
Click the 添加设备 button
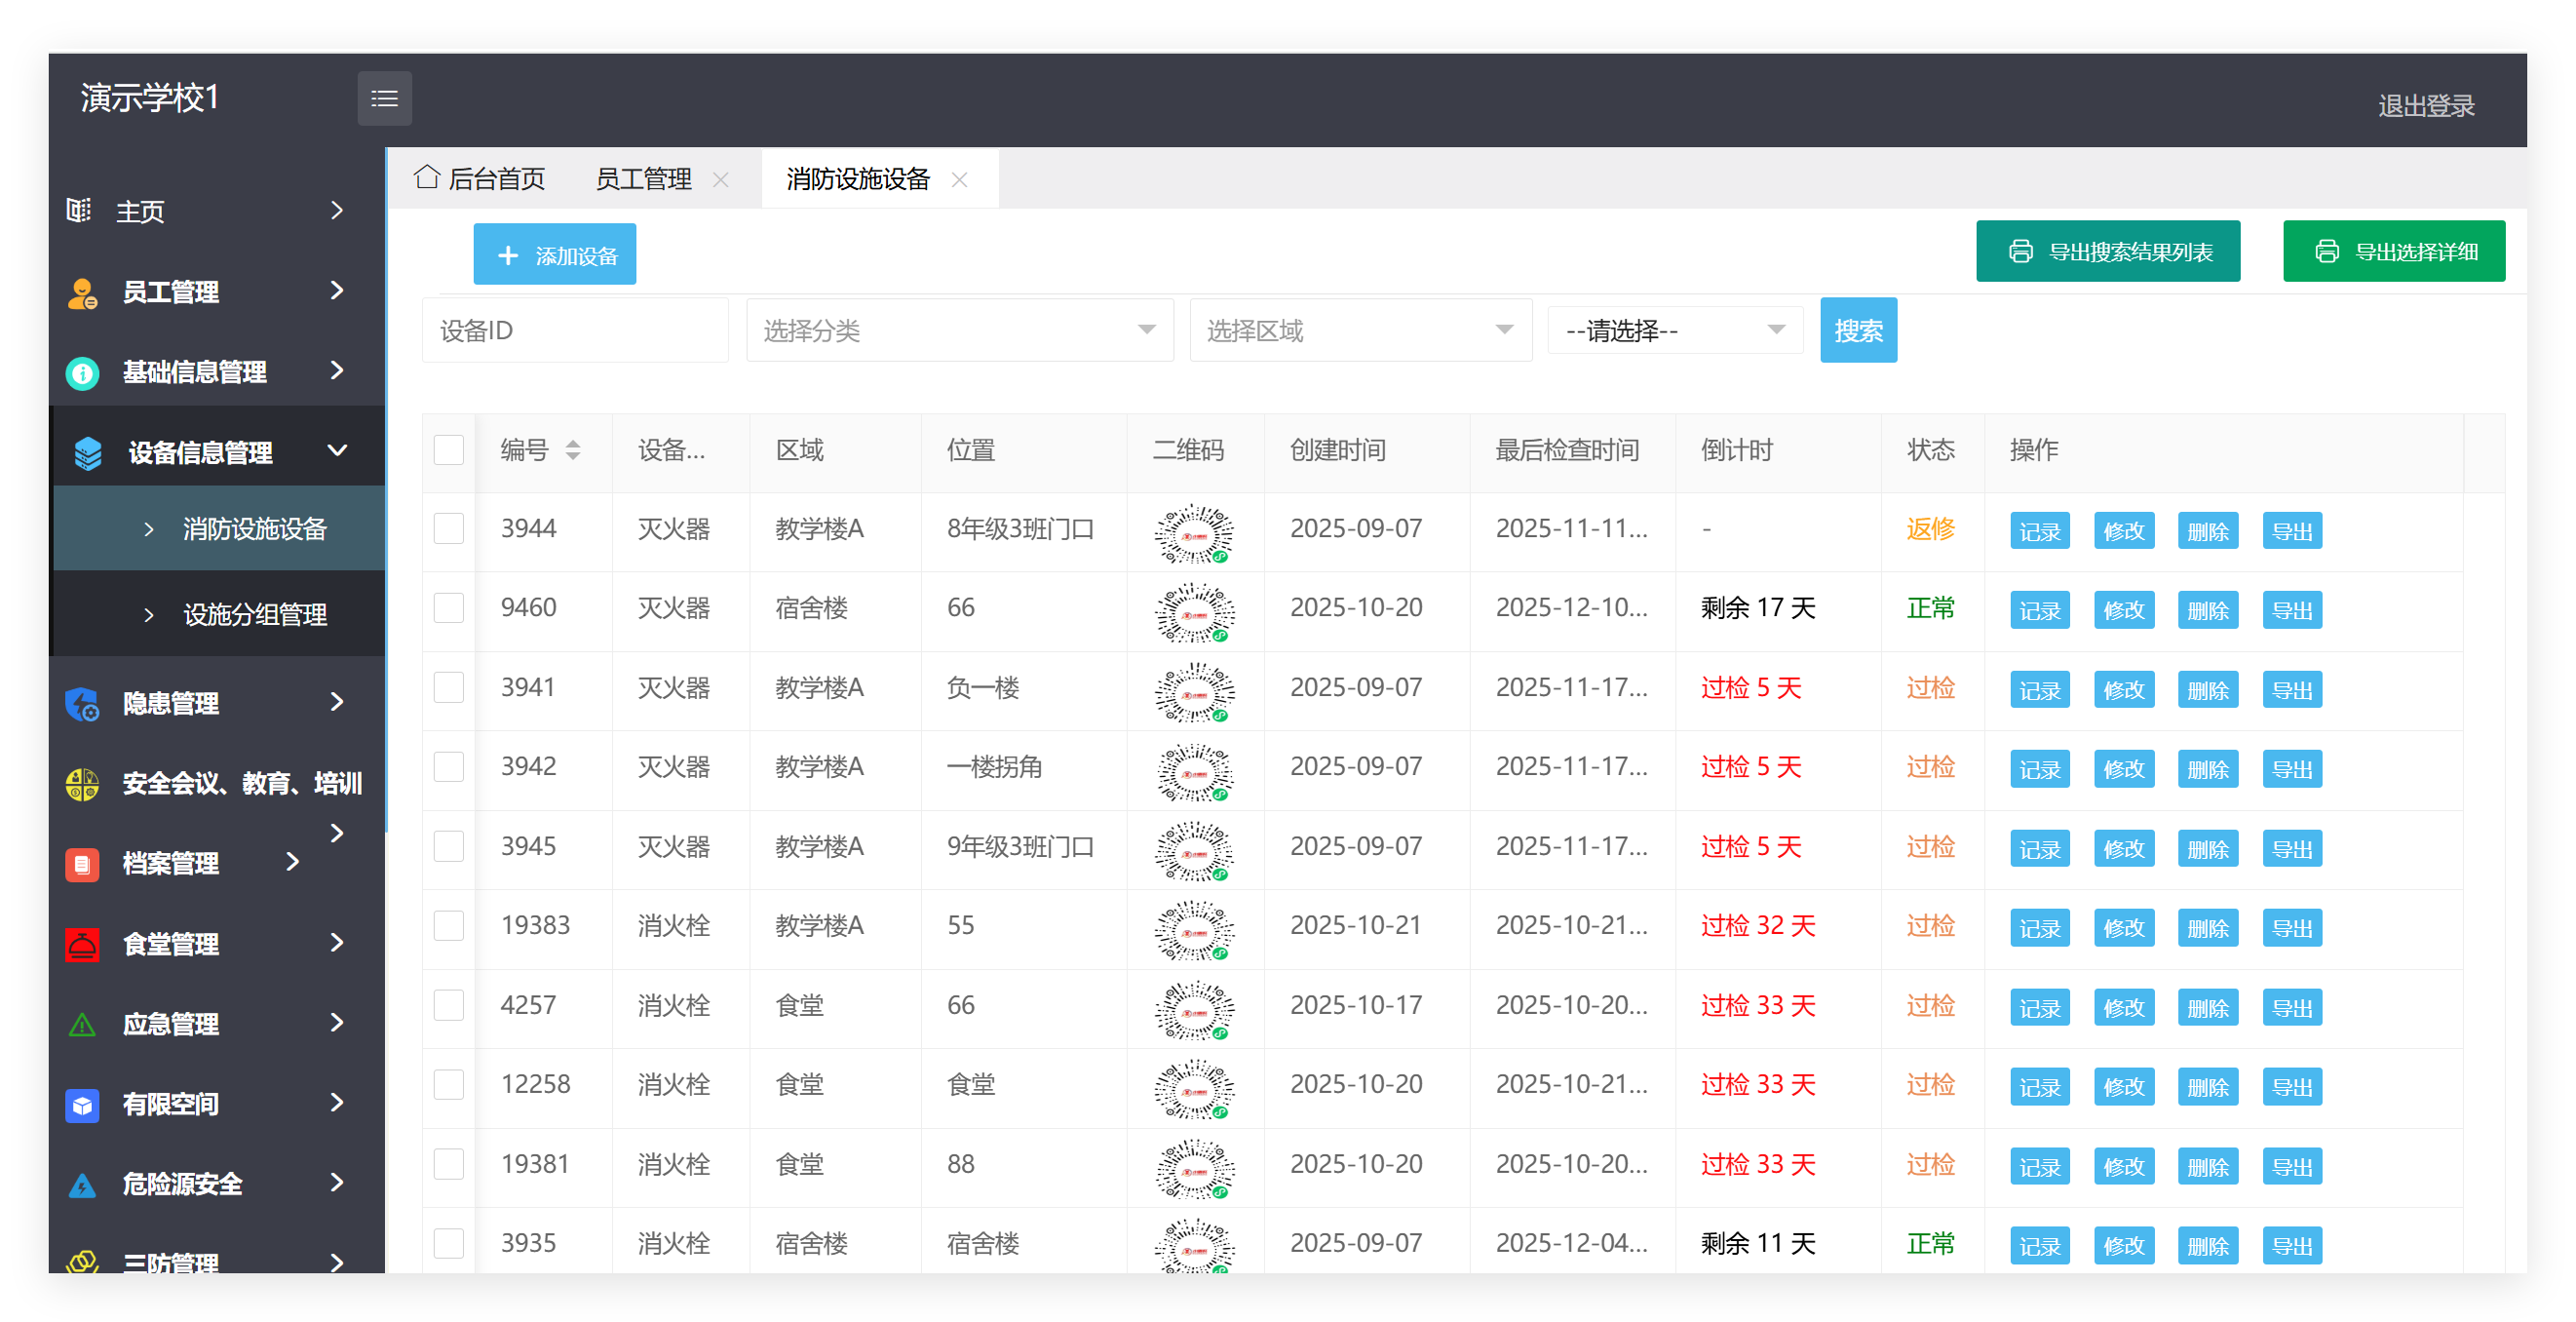click(554, 253)
